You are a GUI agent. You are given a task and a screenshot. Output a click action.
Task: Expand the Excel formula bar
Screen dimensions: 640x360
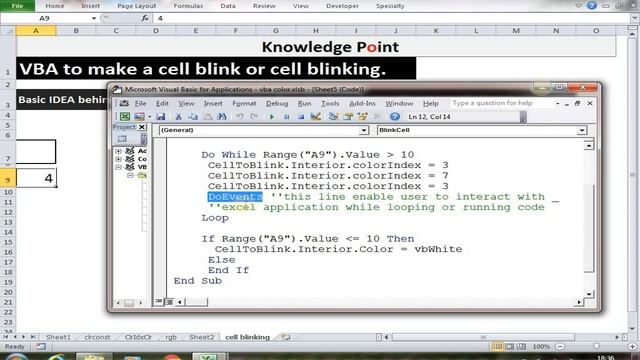pyautogui.click(x=634, y=18)
